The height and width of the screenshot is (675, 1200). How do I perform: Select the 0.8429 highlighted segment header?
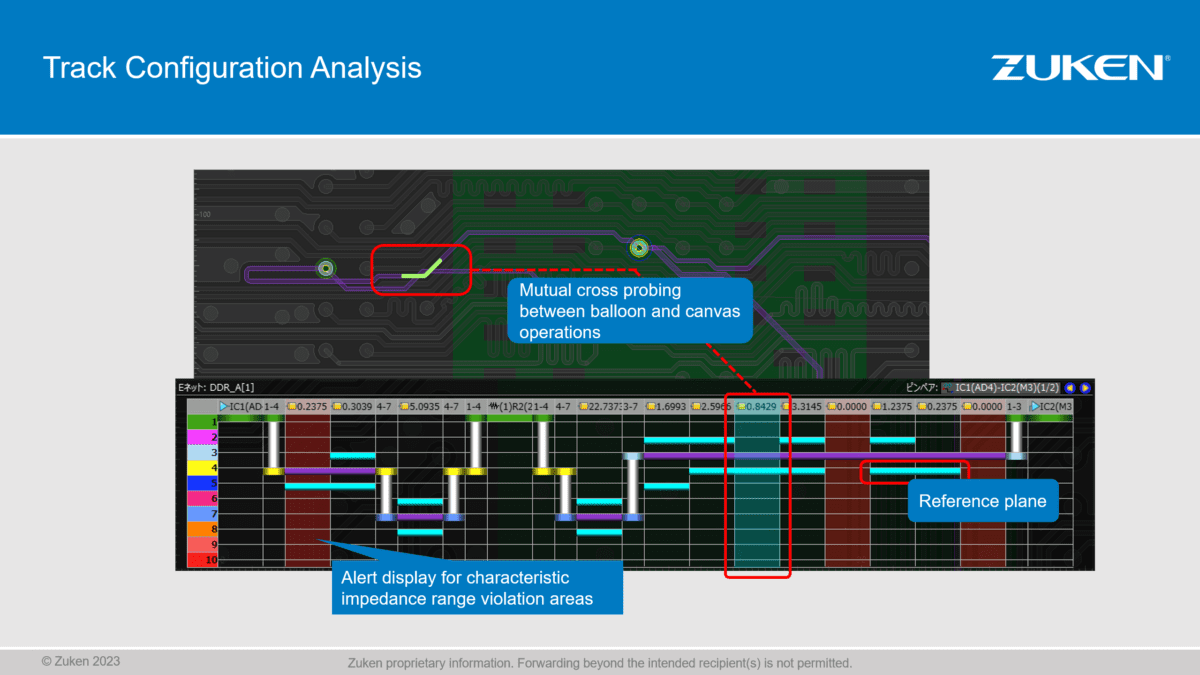point(757,407)
